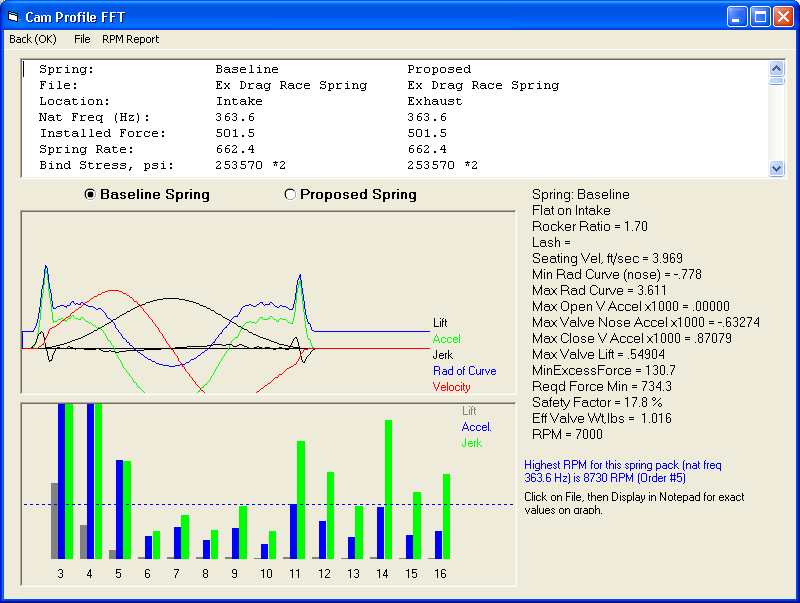Click the MinExcessForce = 130.7 line
This screenshot has height=603, width=800.
pyautogui.click(x=604, y=370)
